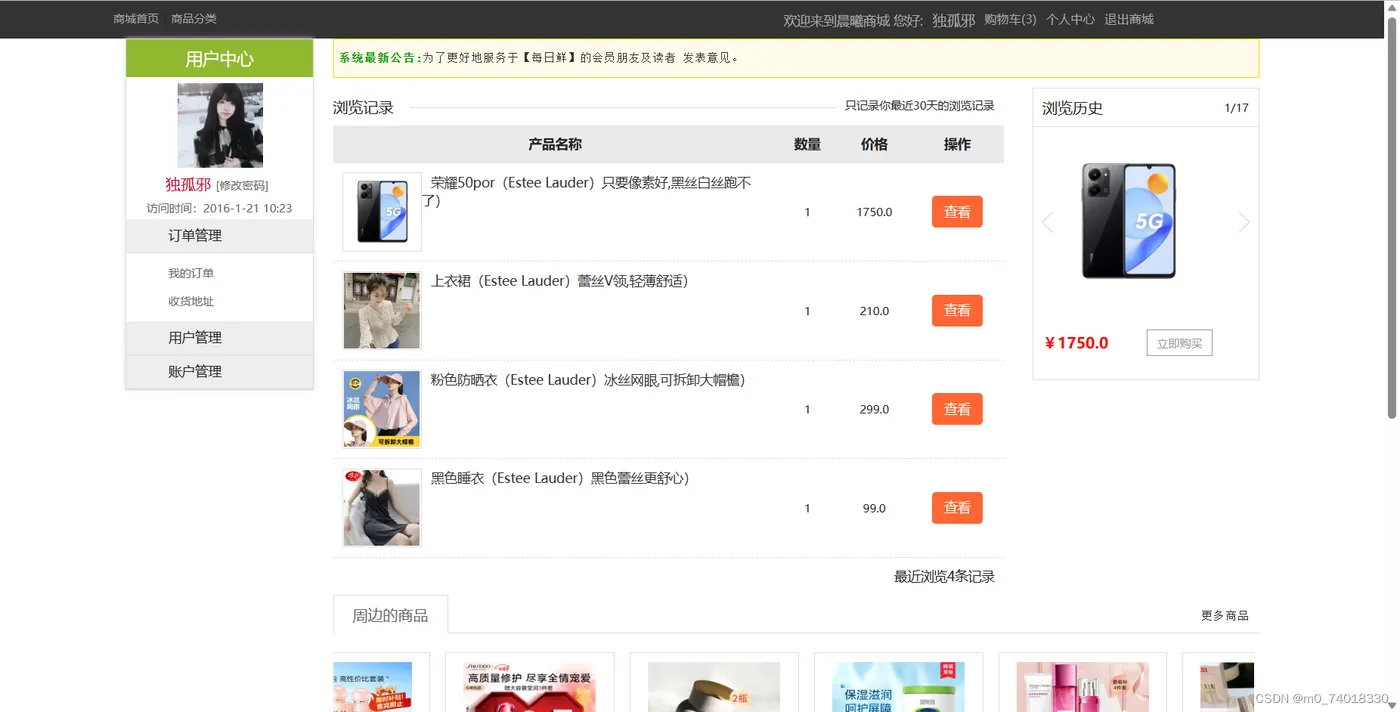This screenshot has height=712, width=1400.
Task: Click the 操作 column header
Action: pyautogui.click(x=957, y=144)
